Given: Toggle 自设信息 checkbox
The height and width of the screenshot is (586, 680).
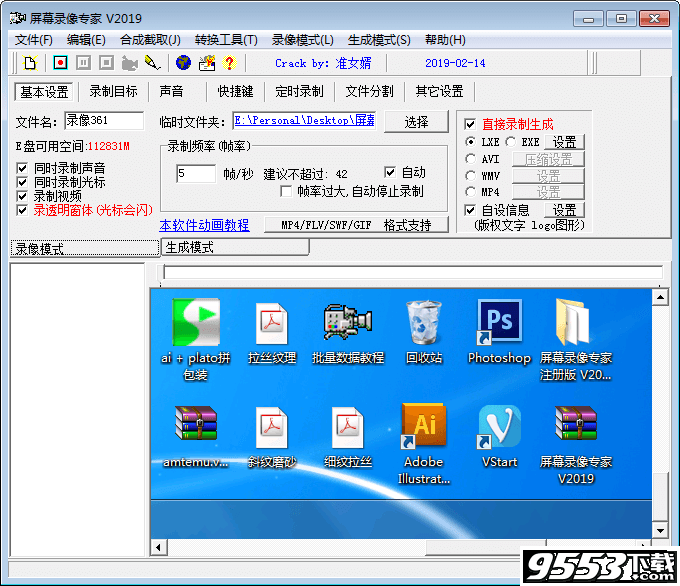Looking at the screenshot, I should coord(470,210).
